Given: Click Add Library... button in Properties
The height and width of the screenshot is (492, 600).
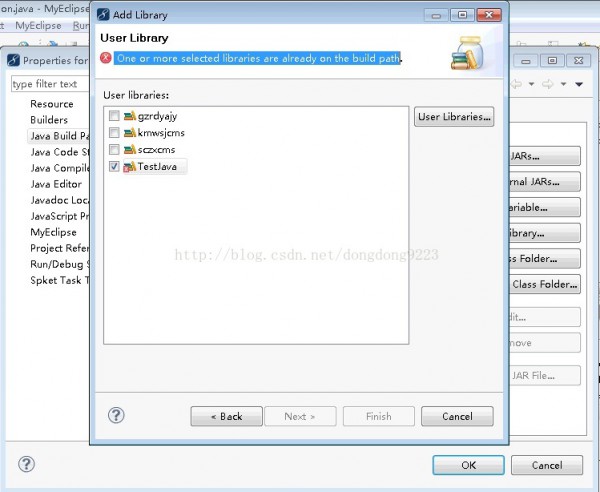Looking at the screenshot, I should pos(545,233).
